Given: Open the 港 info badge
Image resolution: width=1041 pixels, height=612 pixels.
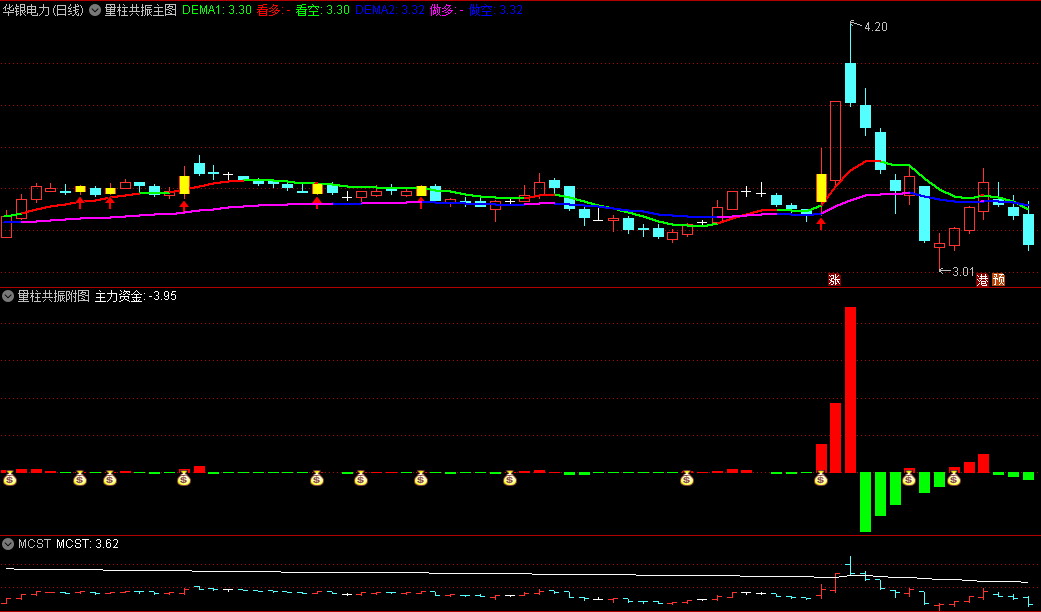Looking at the screenshot, I should tap(983, 279).
